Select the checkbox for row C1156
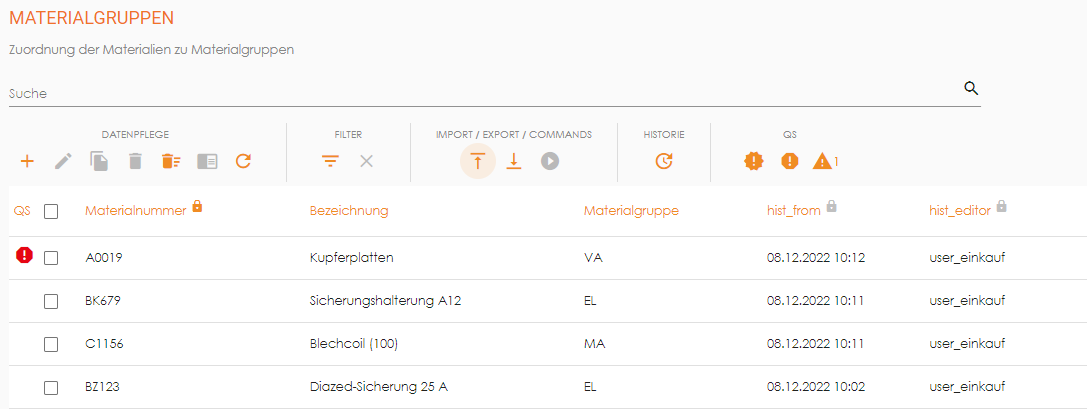 click(x=51, y=344)
